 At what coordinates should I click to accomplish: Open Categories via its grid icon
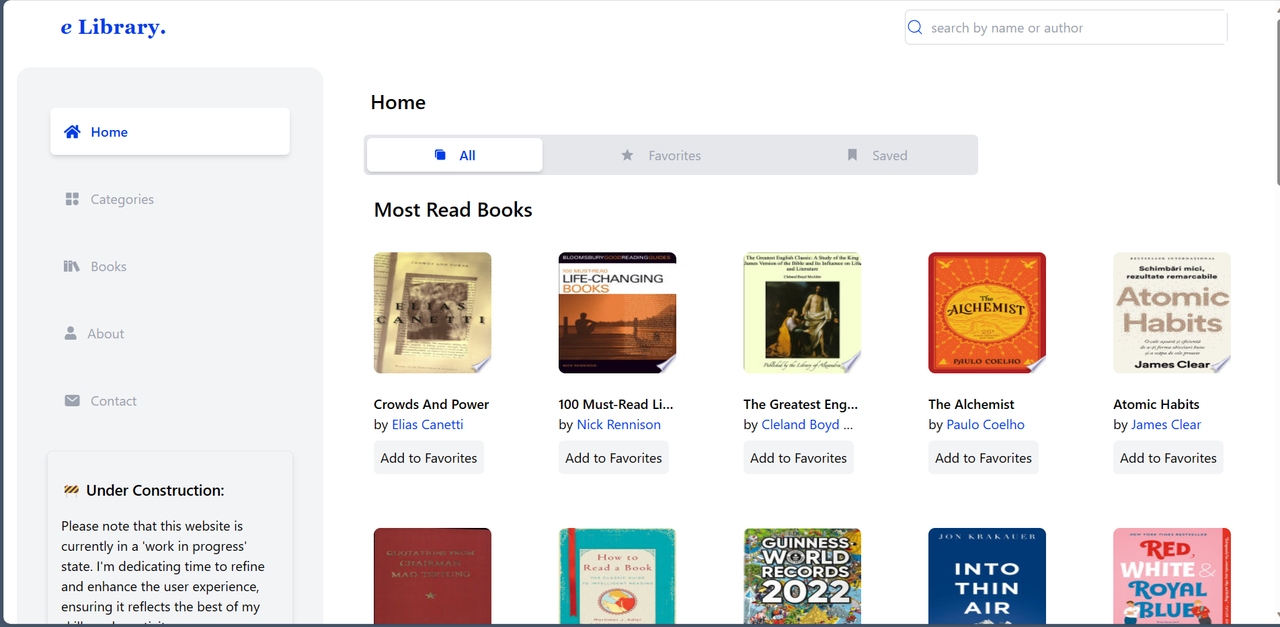pos(72,199)
